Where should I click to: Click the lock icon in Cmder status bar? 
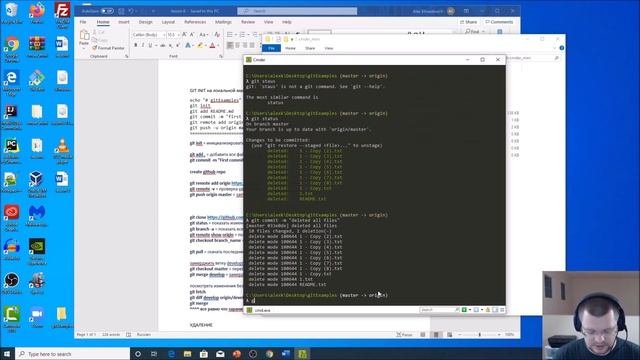[488, 310]
